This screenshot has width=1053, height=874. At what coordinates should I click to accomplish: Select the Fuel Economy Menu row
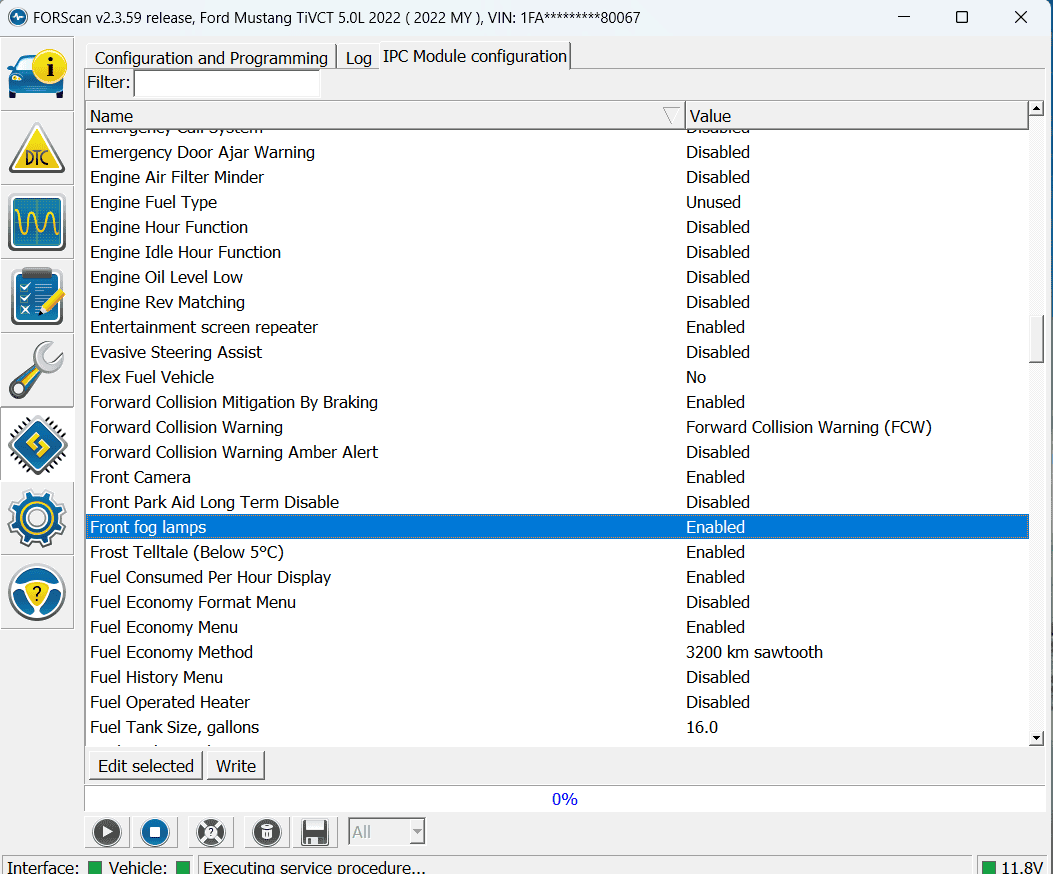click(557, 627)
